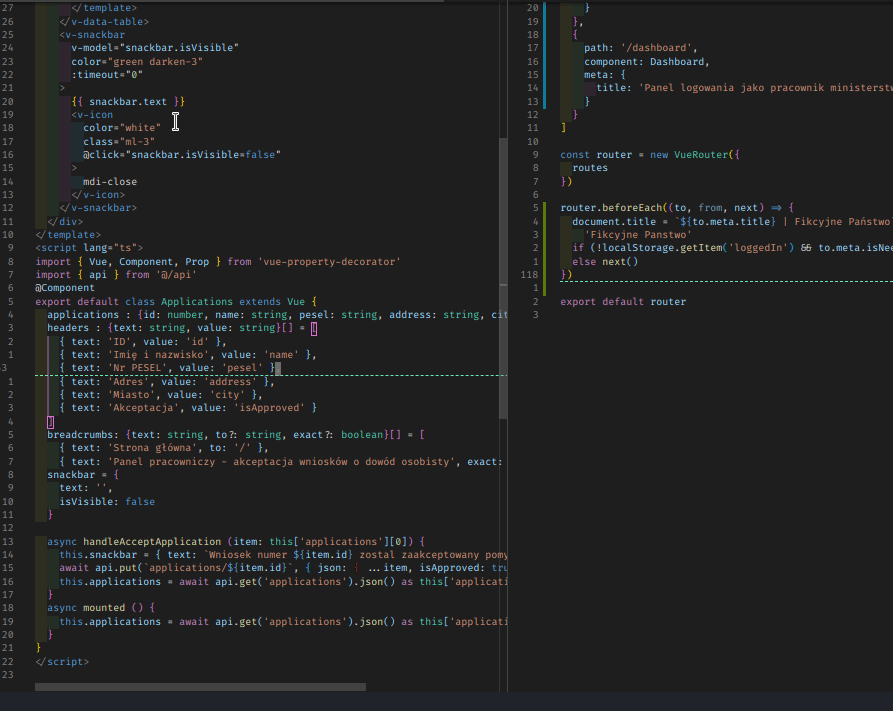Screen dimensions: 893x711
Task: Click the mdi-close icon name text
Action: 110,182
